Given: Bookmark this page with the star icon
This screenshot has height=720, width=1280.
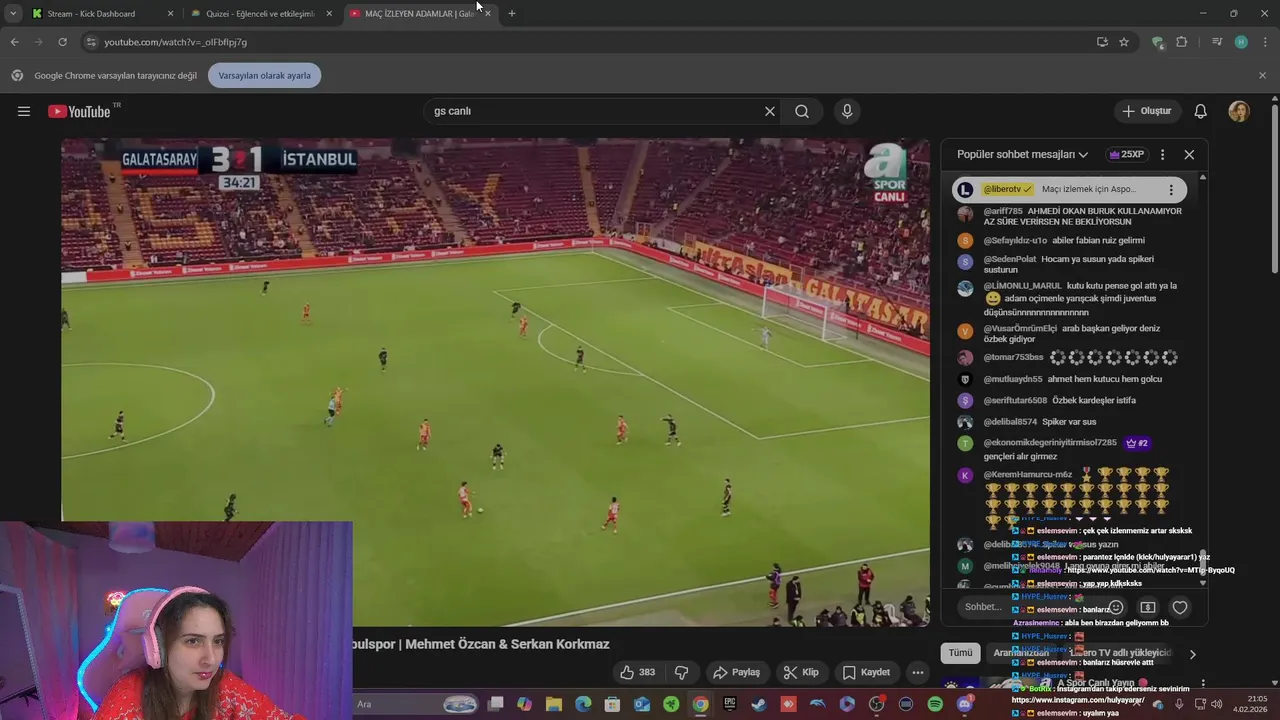Looking at the screenshot, I should (1124, 42).
